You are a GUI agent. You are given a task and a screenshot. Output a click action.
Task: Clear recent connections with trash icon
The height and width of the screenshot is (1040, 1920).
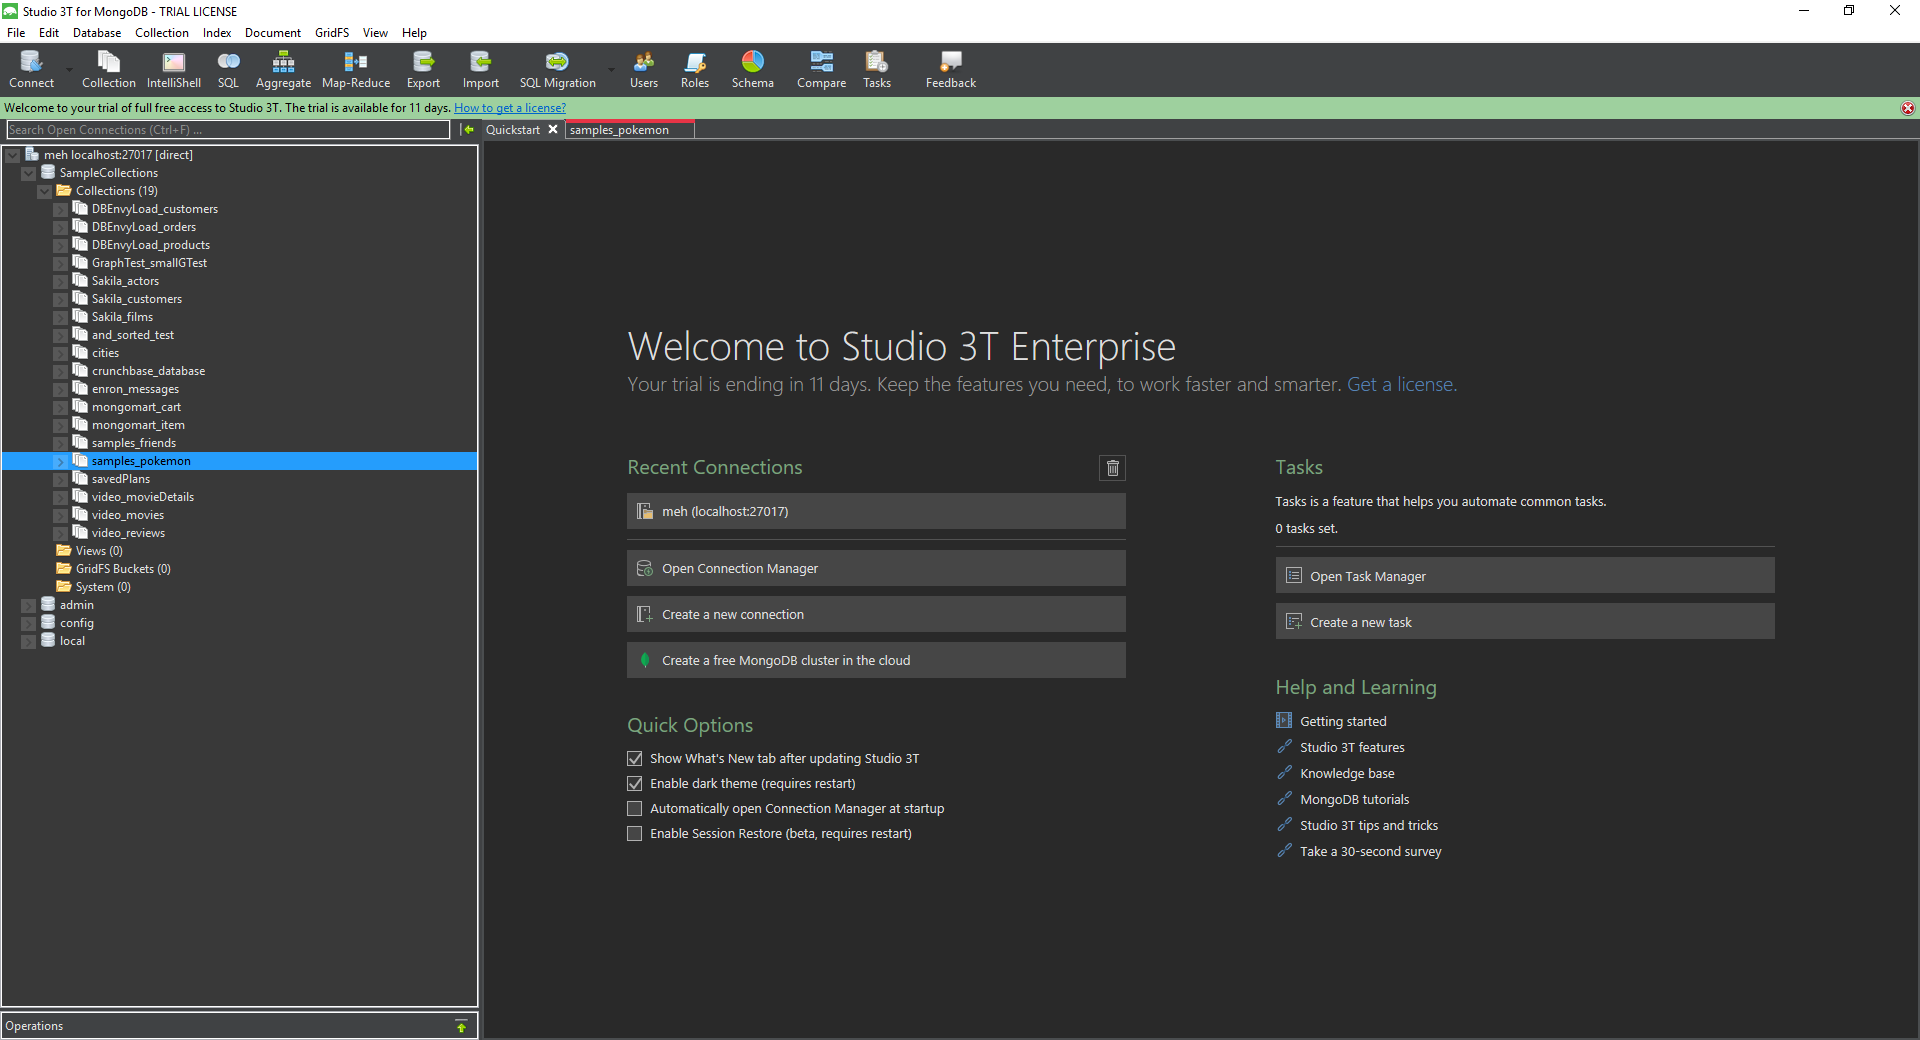coord(1112,468)
